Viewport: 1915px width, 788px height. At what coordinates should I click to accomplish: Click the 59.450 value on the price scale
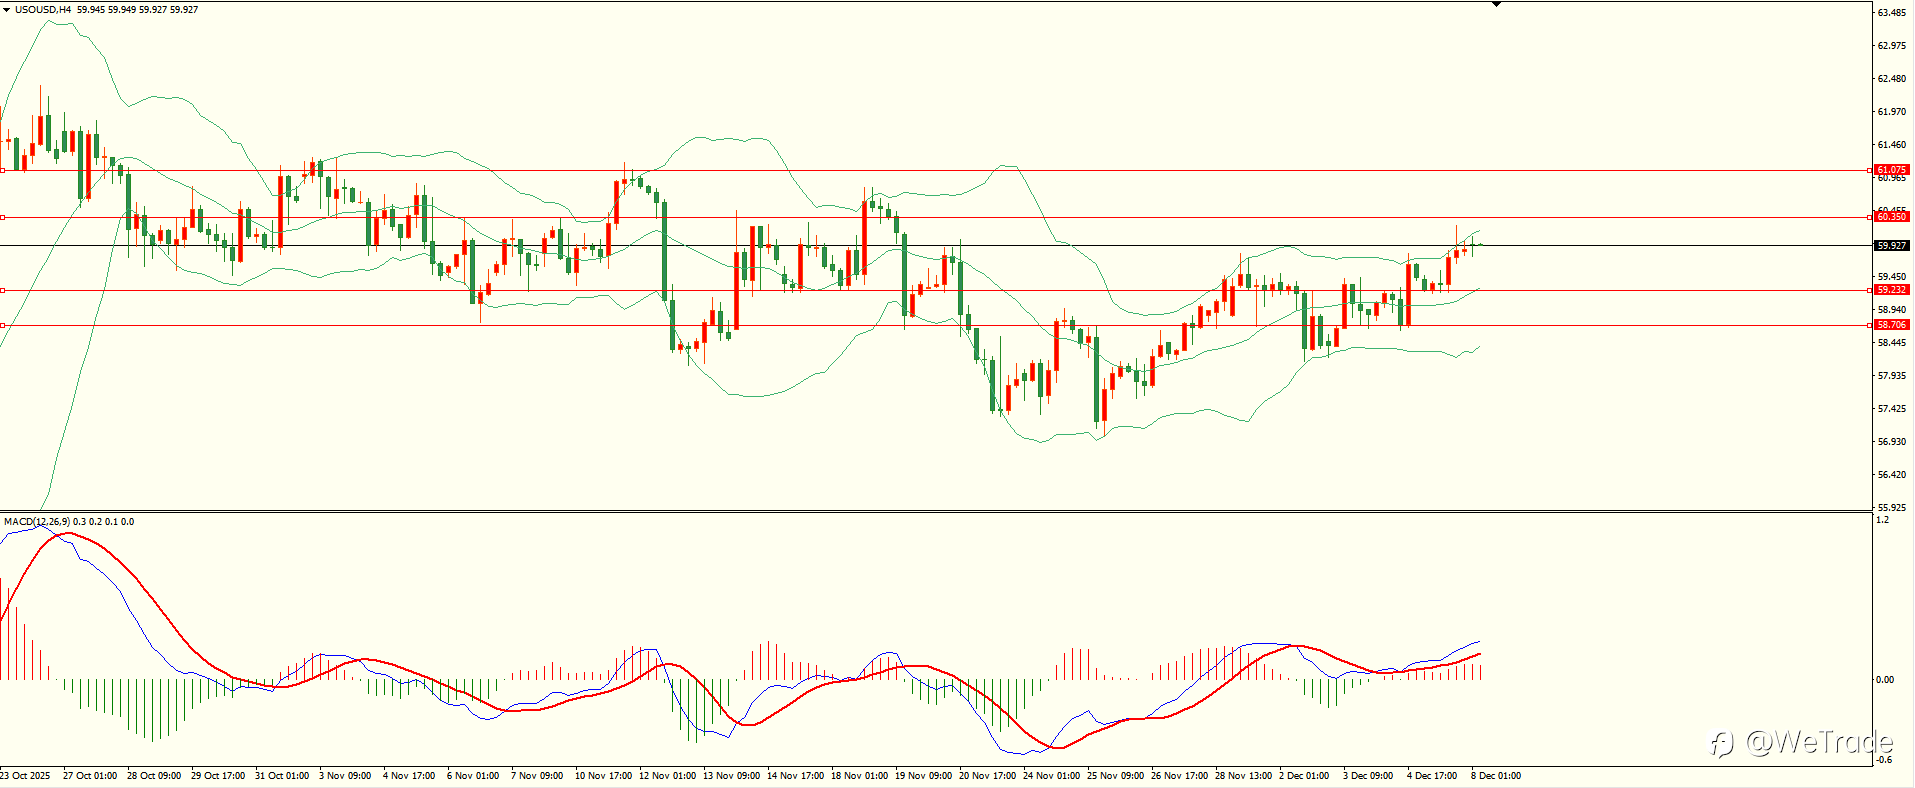click(1892, 277)
